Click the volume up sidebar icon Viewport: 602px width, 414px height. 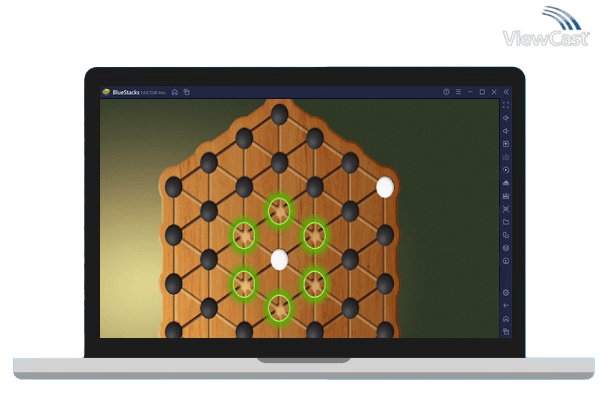tap(506, 118)
